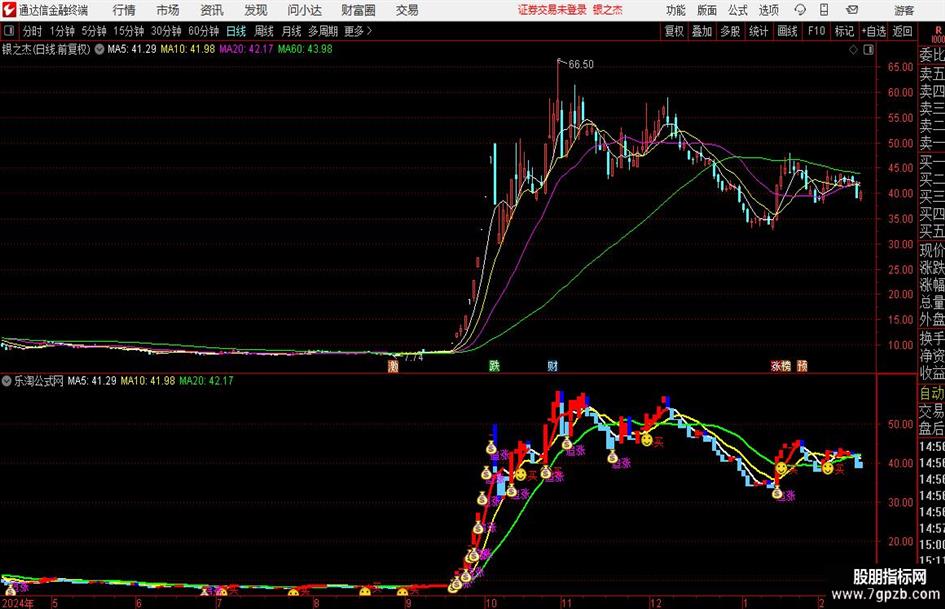Click the 66.50 high price label
The image size is (945, 609).
pos(581,65)
